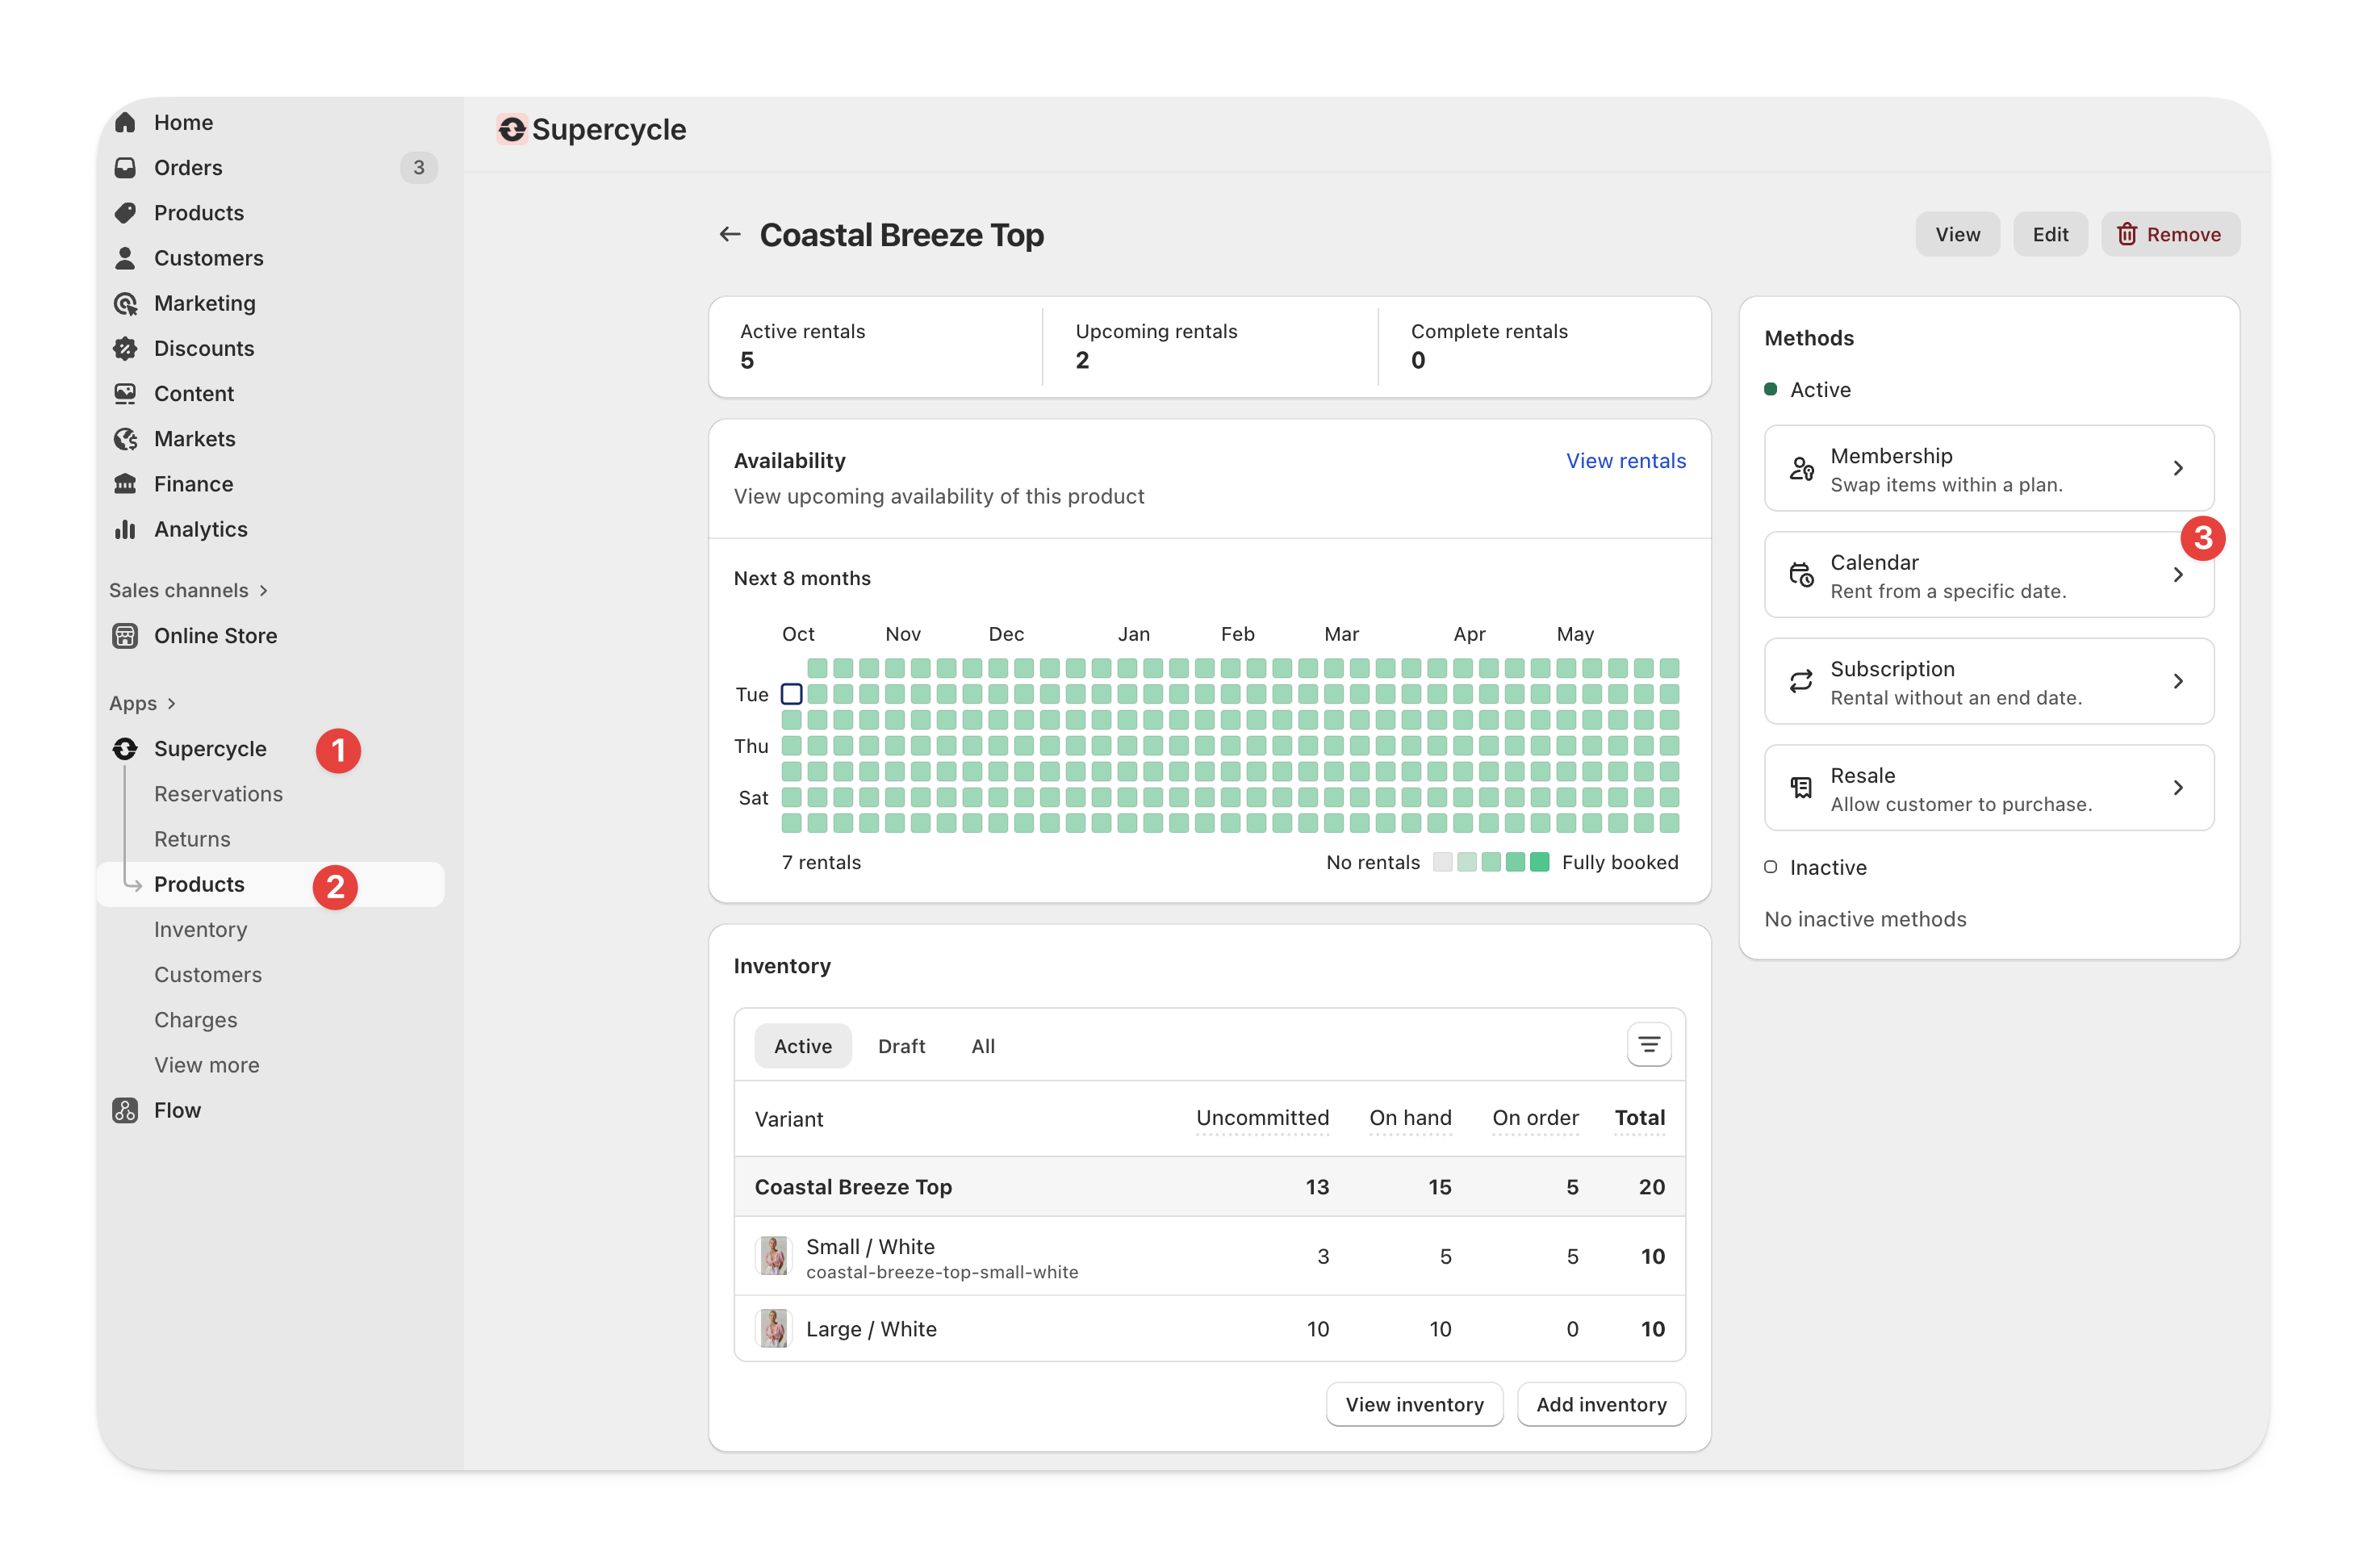This screenshot has width=2367, height=1568.
Task: Switch to the Draft inventory tab
Action: click(901, 1046)
